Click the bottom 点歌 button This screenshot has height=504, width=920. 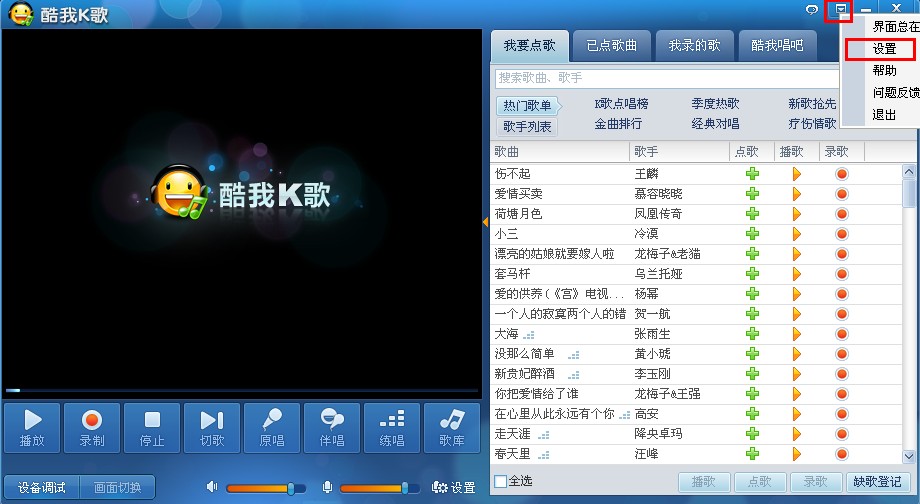tap(760, 482)
